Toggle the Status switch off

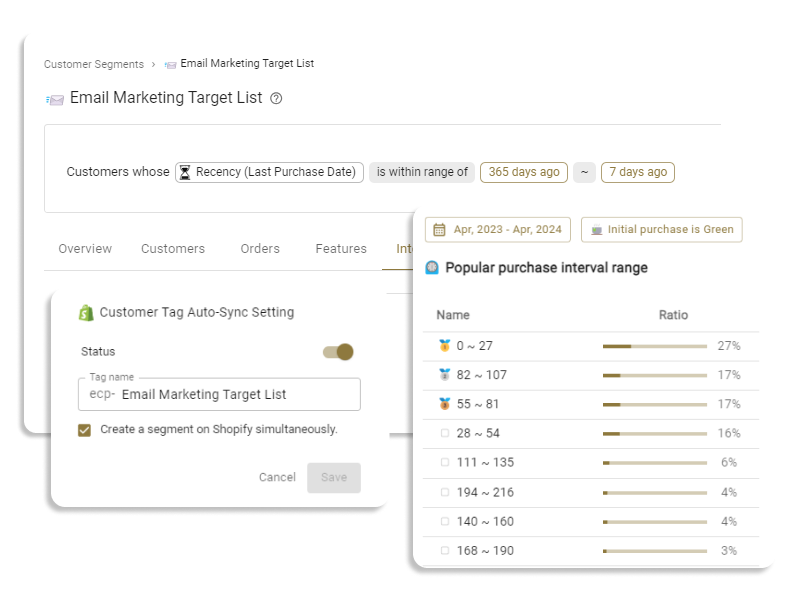click(x=339, y=352)
